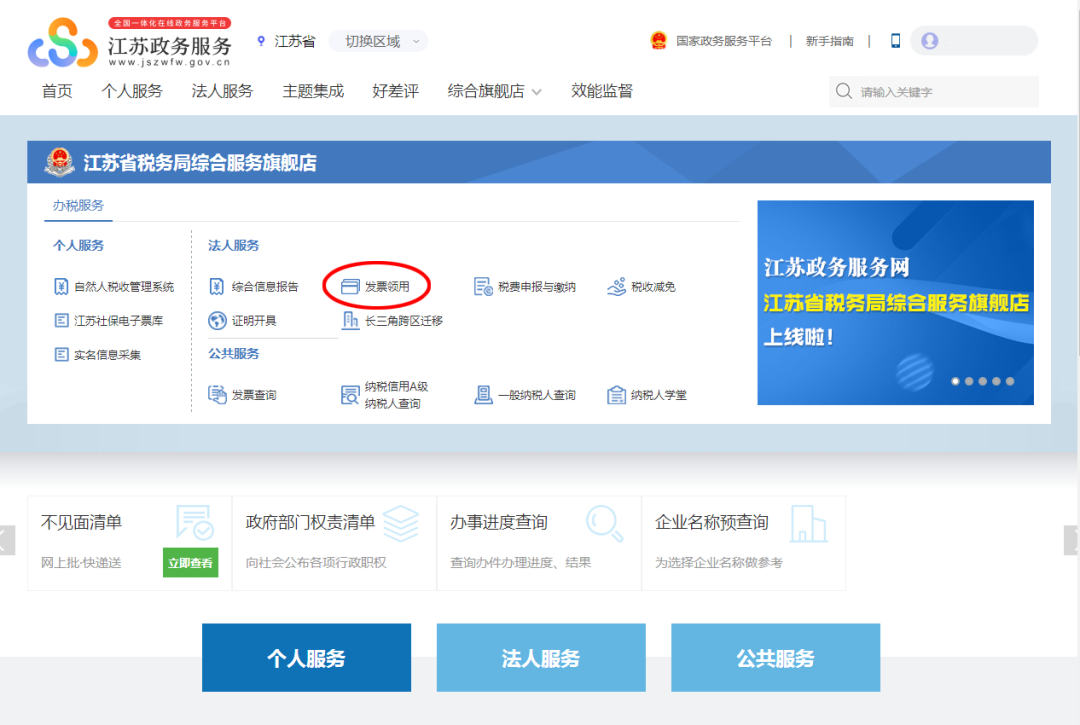
Task: Click the location pin icon beside 江苏省
Action: [x=261, y=41]
